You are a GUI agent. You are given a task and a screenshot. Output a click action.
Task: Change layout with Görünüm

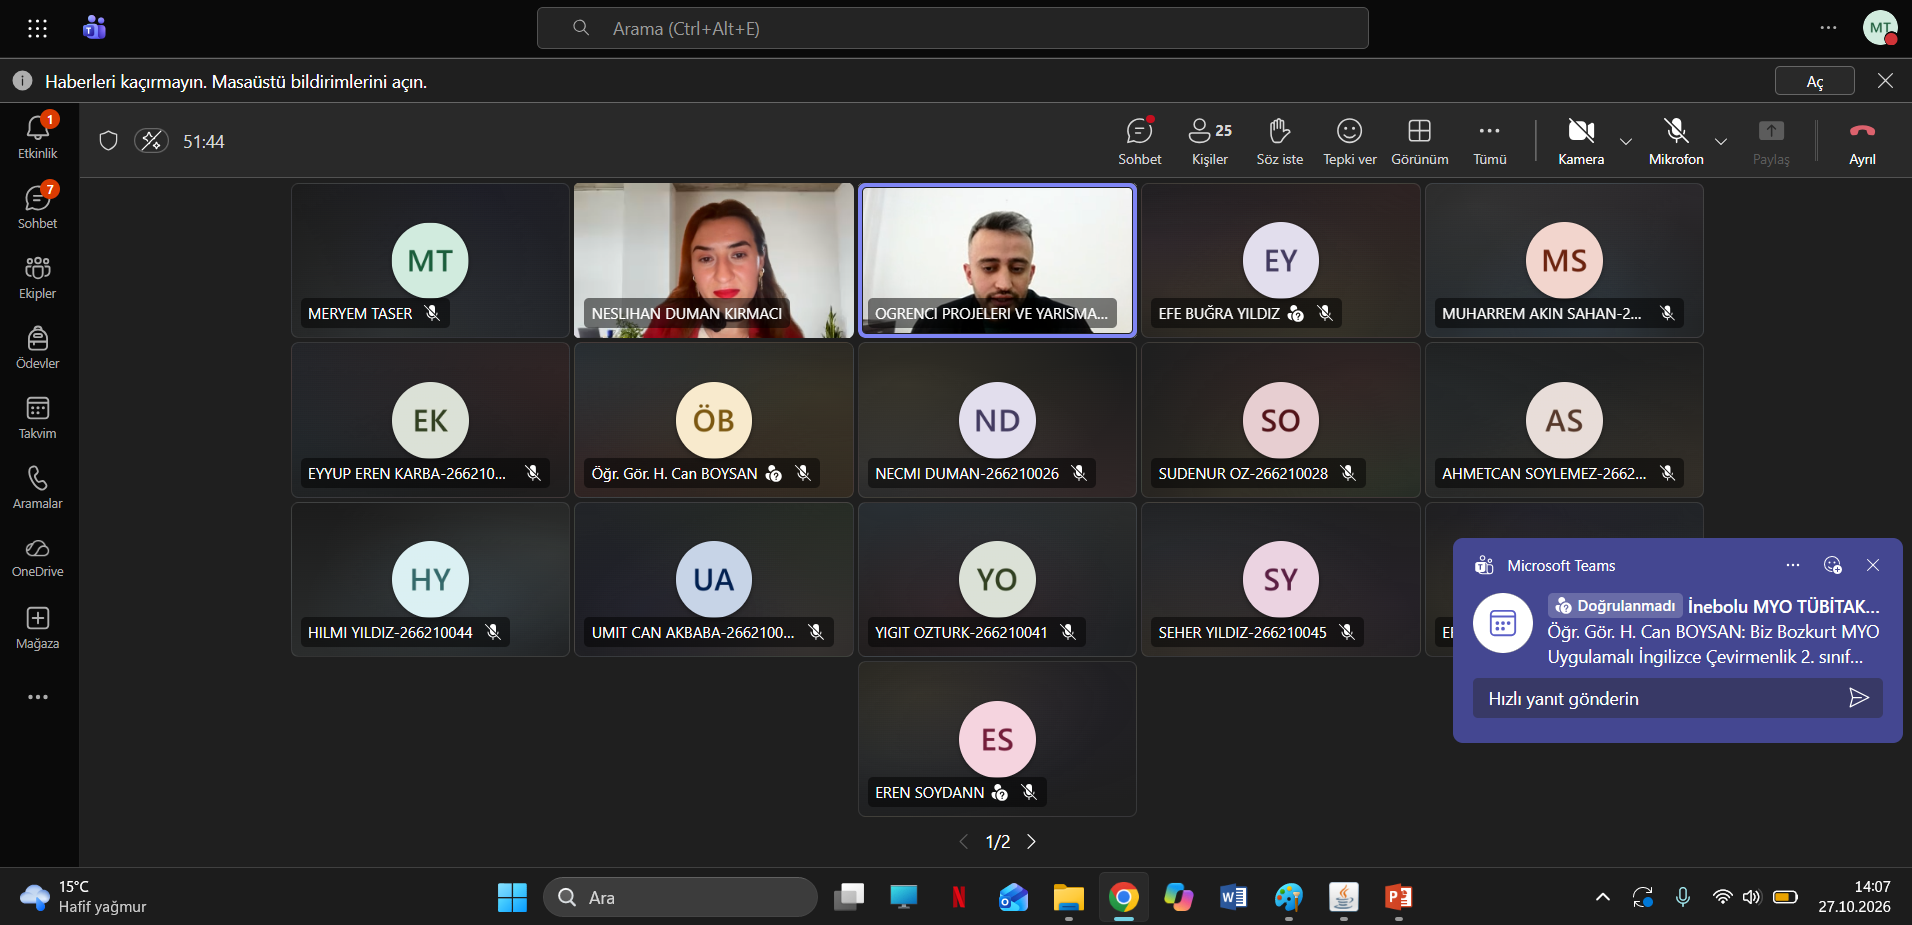(x=1420, y=141)
